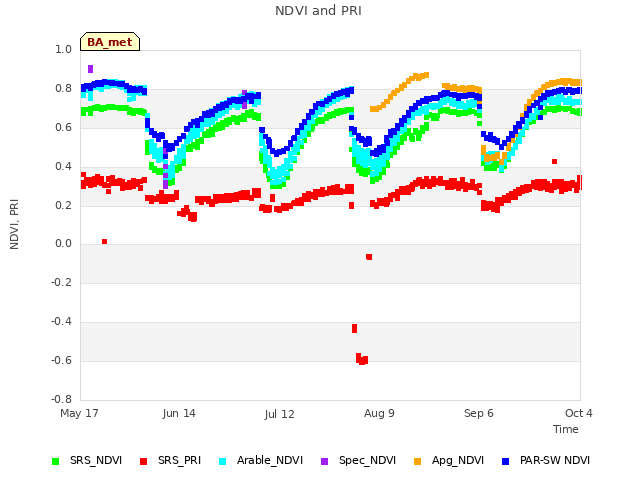Click the red SRS_PRI outlier near -0.4
The height and width of the screenshot is (480, 640).
click(x=354, y=328)
